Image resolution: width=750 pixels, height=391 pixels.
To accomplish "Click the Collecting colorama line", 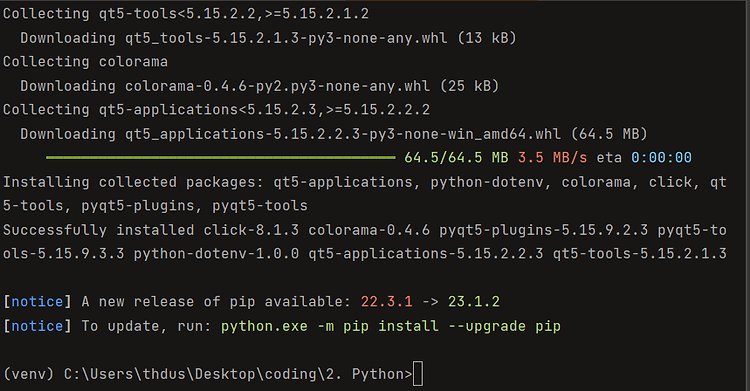I will click(85, 62).
